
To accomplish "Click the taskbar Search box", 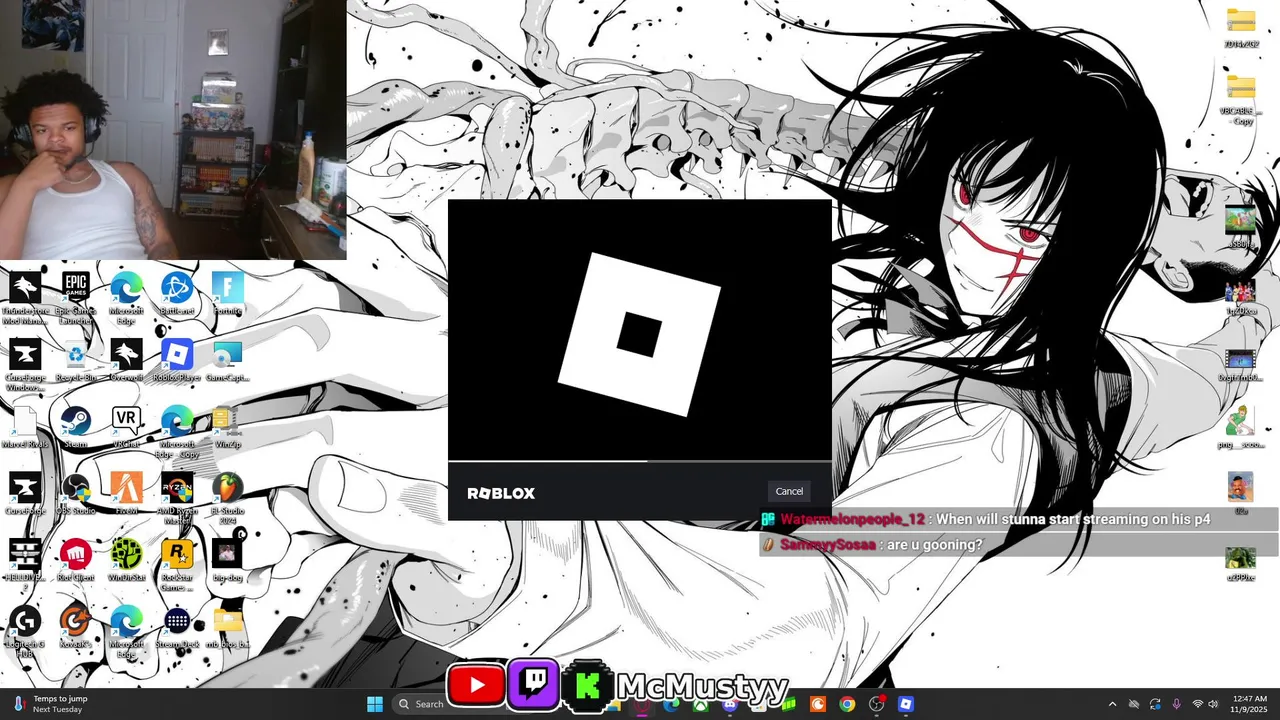I will click(x=421, y=704).
